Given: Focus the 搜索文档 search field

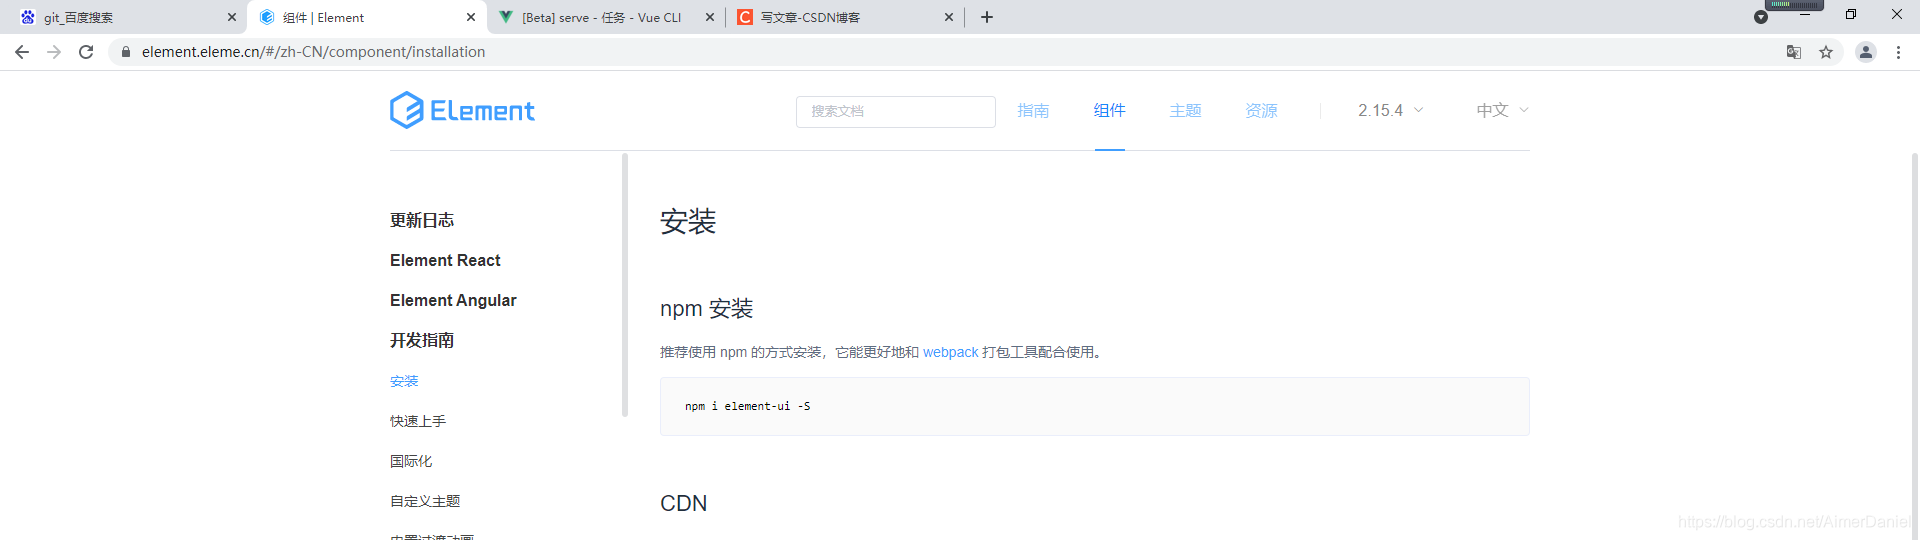Looking at the screenshot, I should (896, 111).
